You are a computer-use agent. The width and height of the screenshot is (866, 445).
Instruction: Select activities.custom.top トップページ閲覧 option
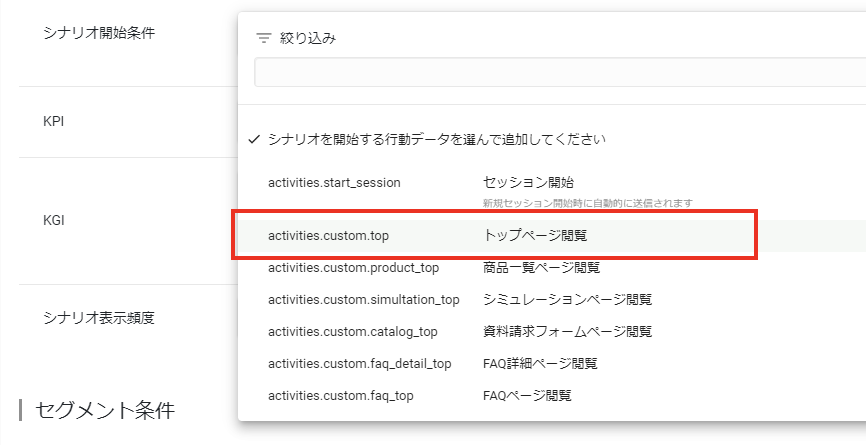pos(552,235)
